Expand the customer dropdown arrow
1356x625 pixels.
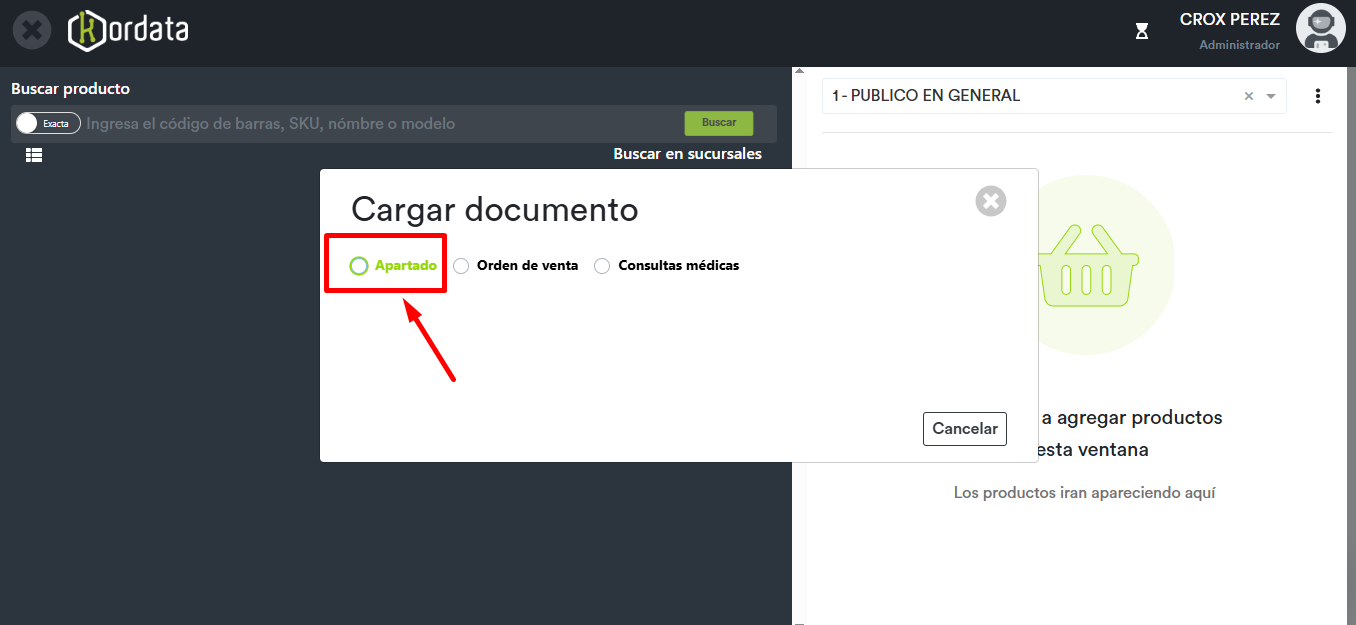(x=1271, y=97)
